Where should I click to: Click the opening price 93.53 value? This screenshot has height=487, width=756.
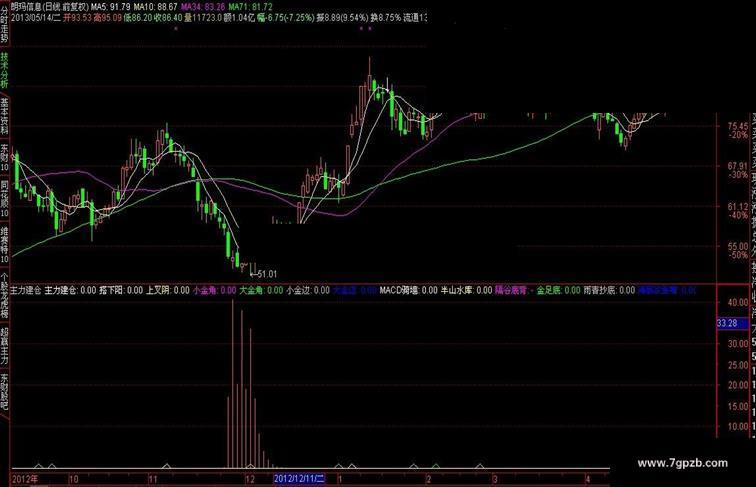[81, 18]
